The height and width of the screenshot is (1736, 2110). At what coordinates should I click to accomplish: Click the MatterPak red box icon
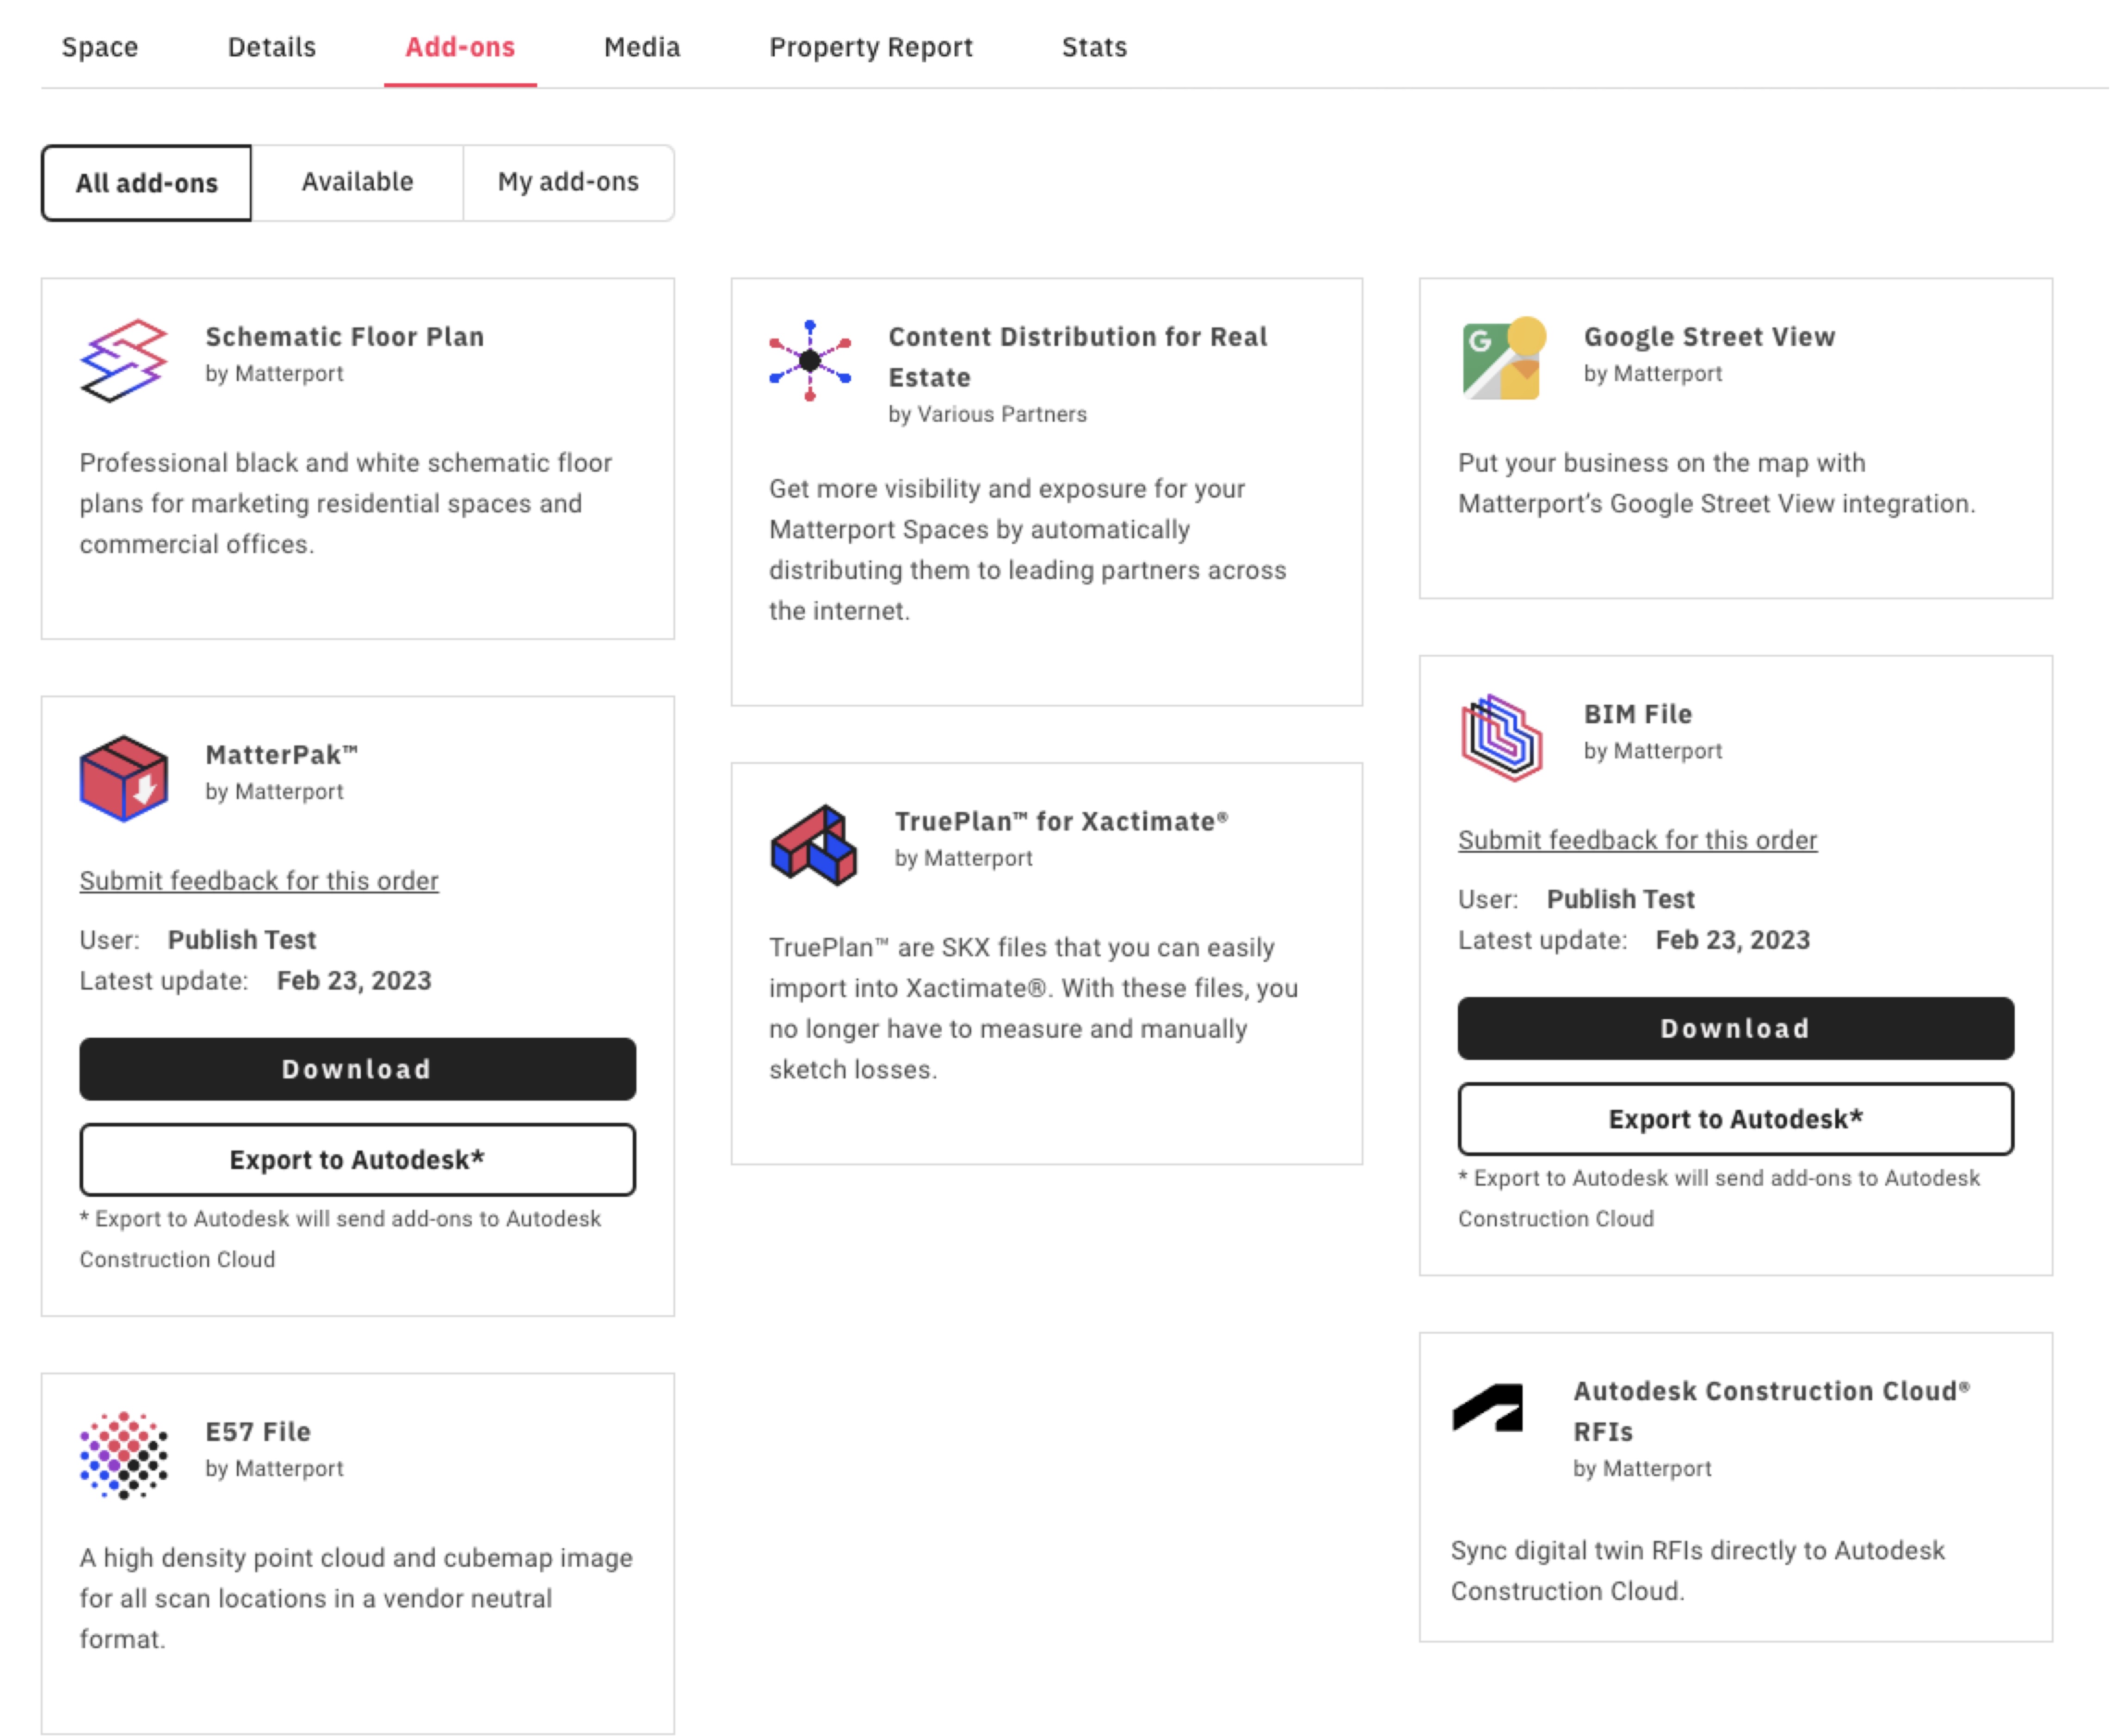click(x=126, y=778)
